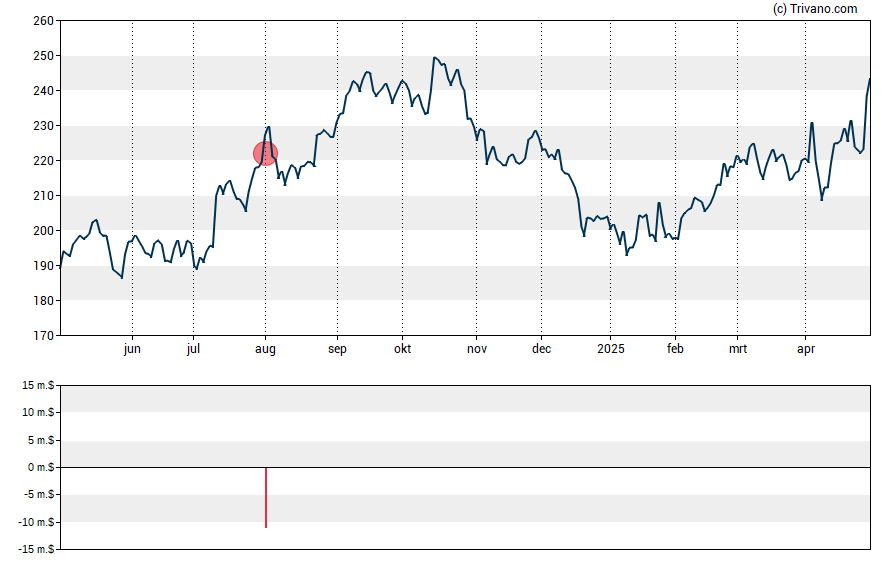Click the red insider-sale bar in the lower chart

[x=266, y=498]
